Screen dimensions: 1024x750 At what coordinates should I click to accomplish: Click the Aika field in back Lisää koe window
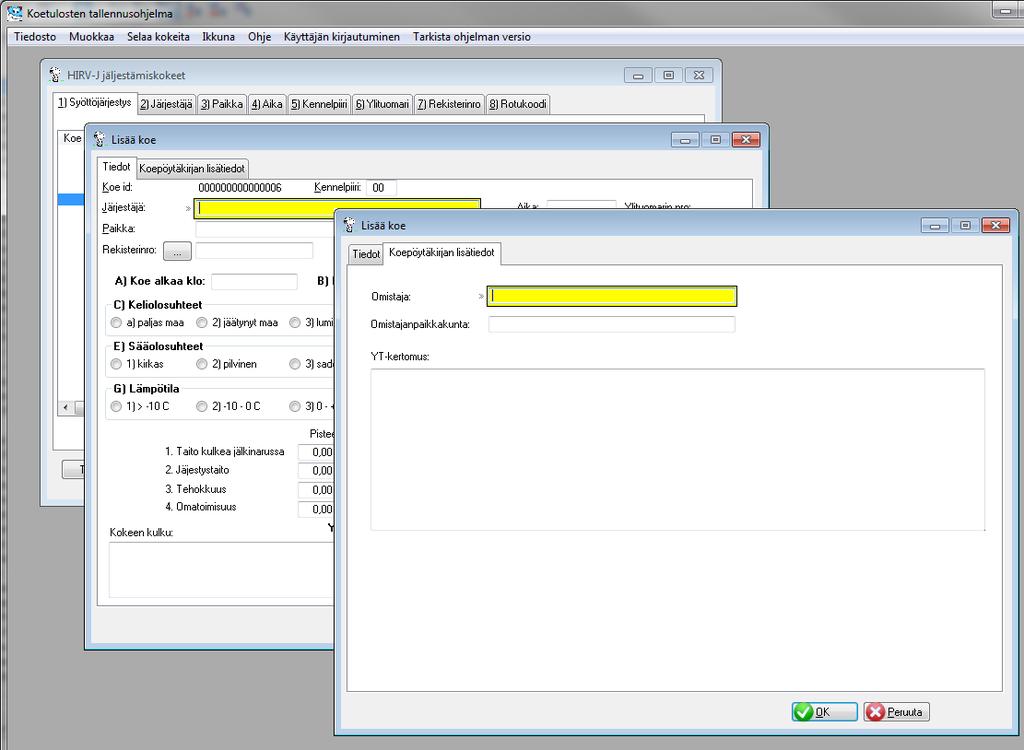(581, 204)
